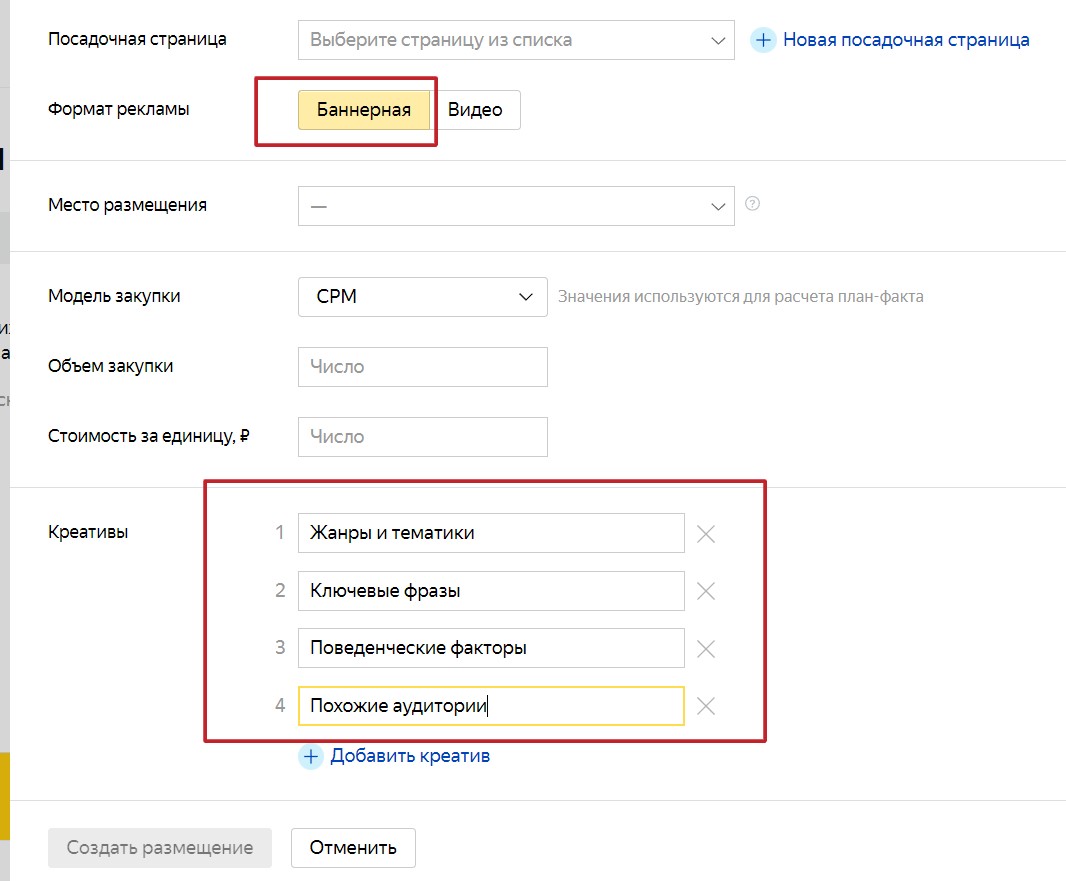The height and width of the screenshot is (881, 1066).
Task: Click the 'Стоимость за единицу' input field
Action: pyautogui.click(x=422, y=437)
